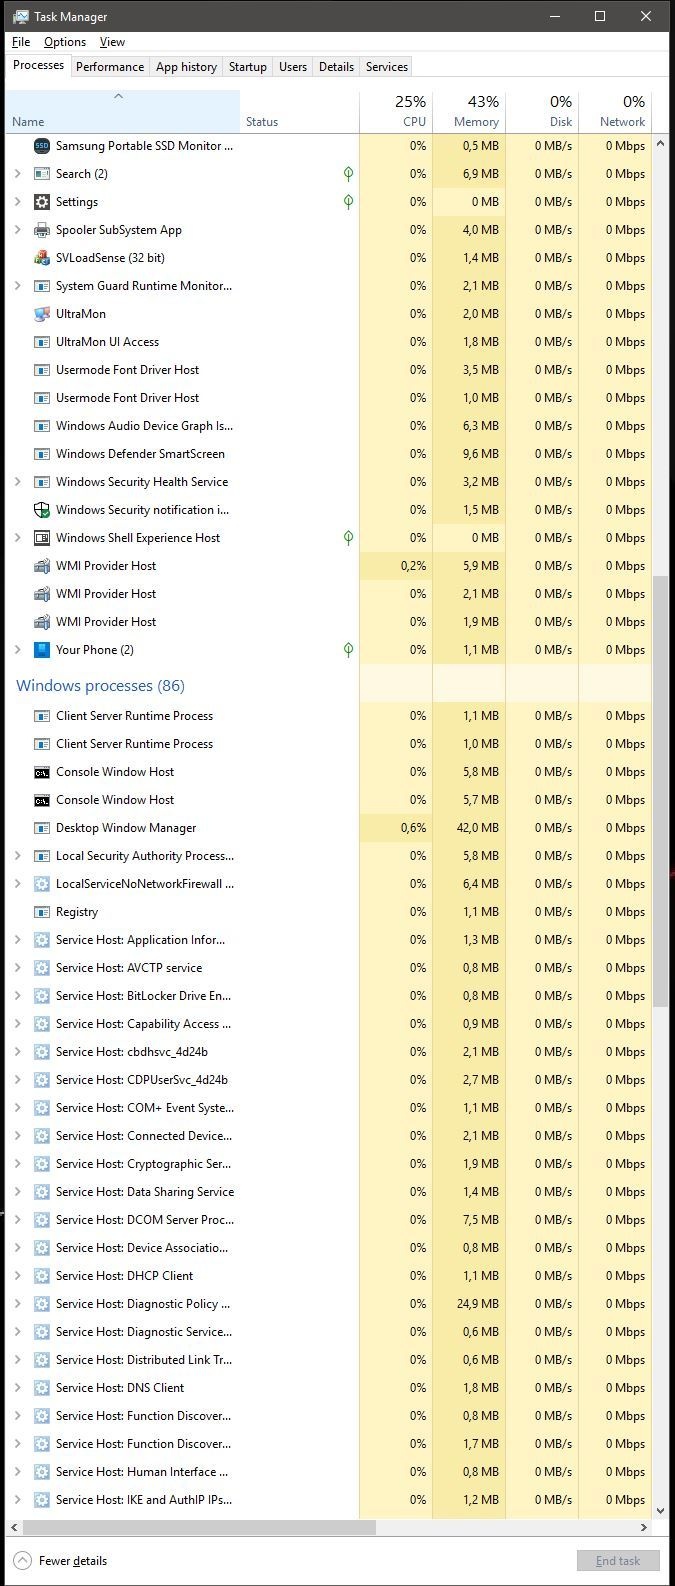Click the scroll up arrow
675x1586 pixels.
click(x=660, y=144)
